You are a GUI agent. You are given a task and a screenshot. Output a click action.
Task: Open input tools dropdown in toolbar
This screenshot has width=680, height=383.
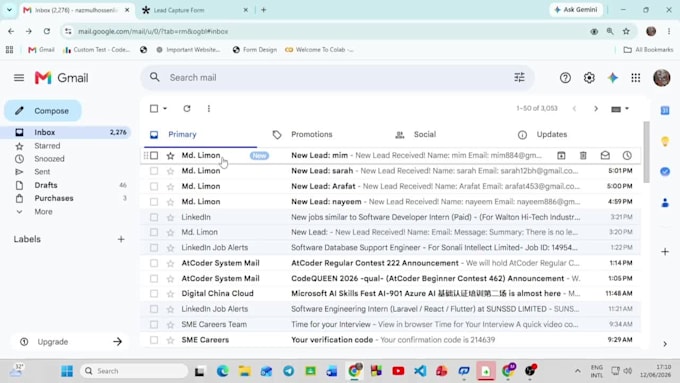pyautogui.click(x=620, y=109)
